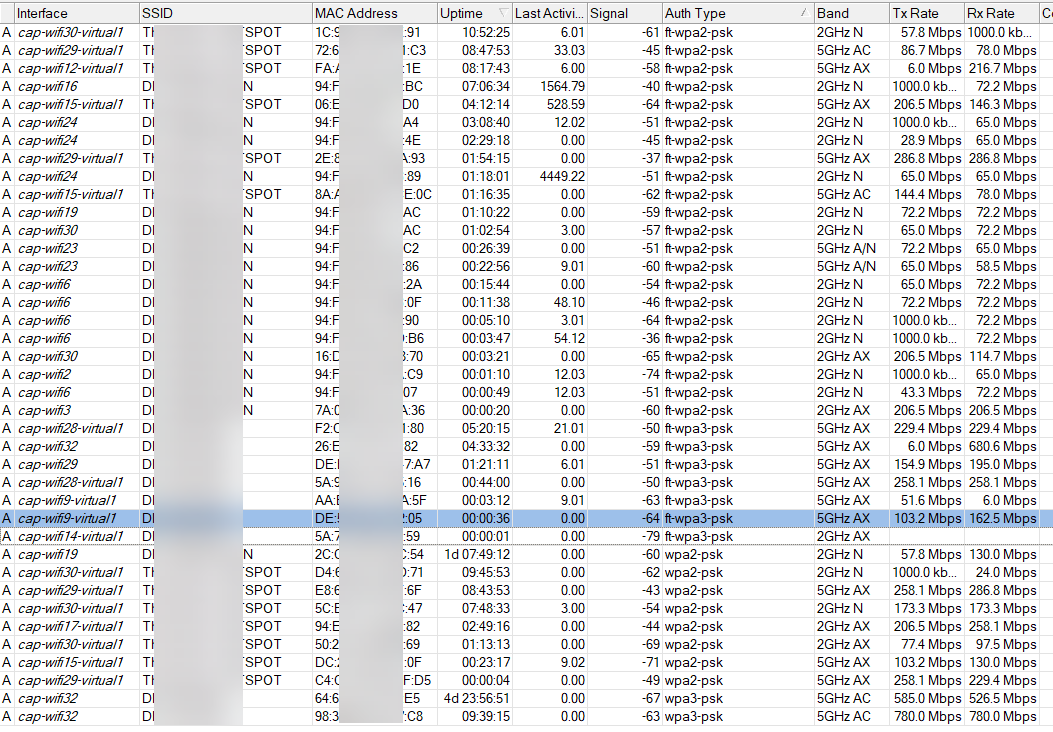The width and height of the screenshot is (1053, 732).
Task: Click the Tx Rate value 585.0 Mbps
Action: coord(927,698)
